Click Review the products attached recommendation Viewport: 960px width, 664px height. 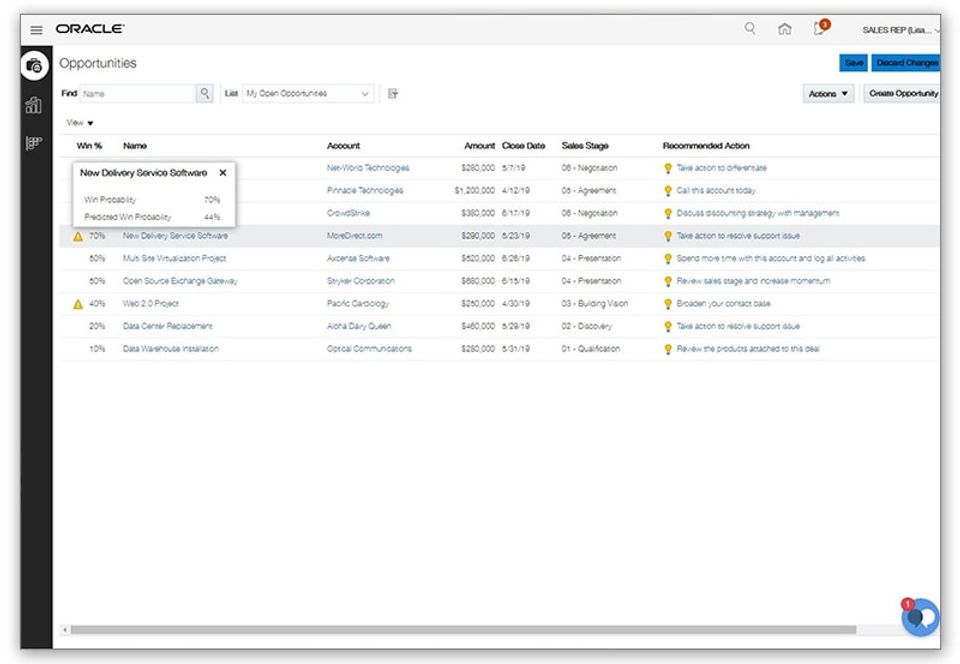click(x=748, y=349)
